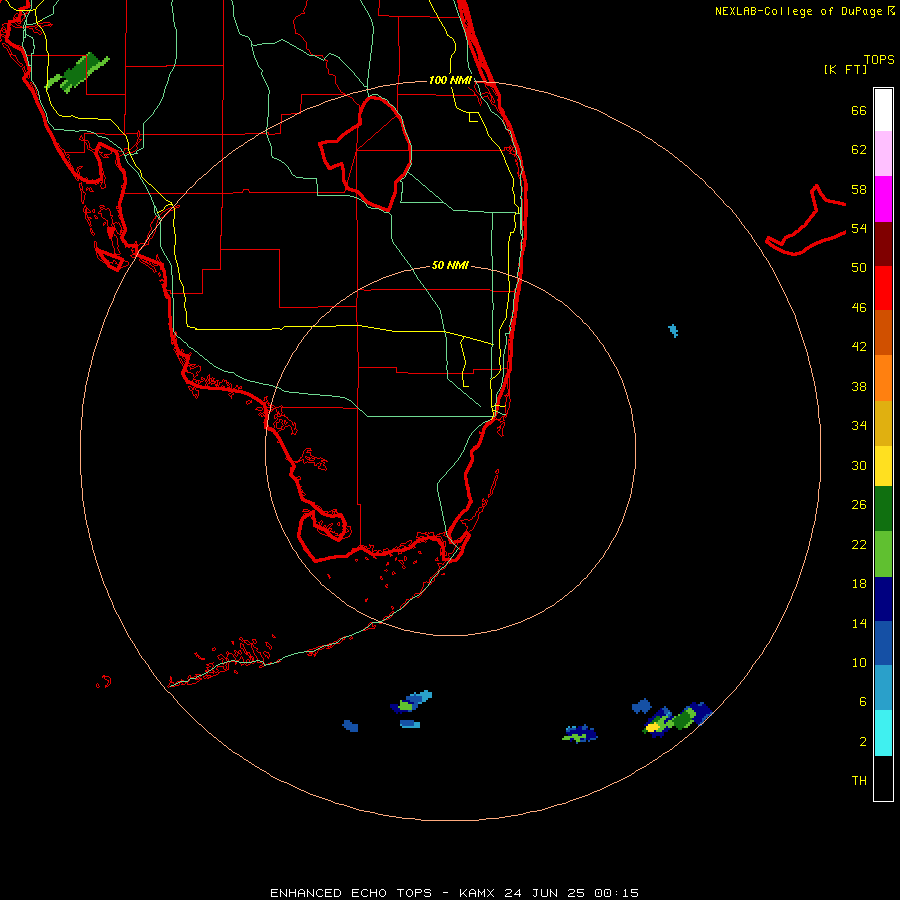Click the 'ENHANCED ECHO TOPS' product title

351,893
